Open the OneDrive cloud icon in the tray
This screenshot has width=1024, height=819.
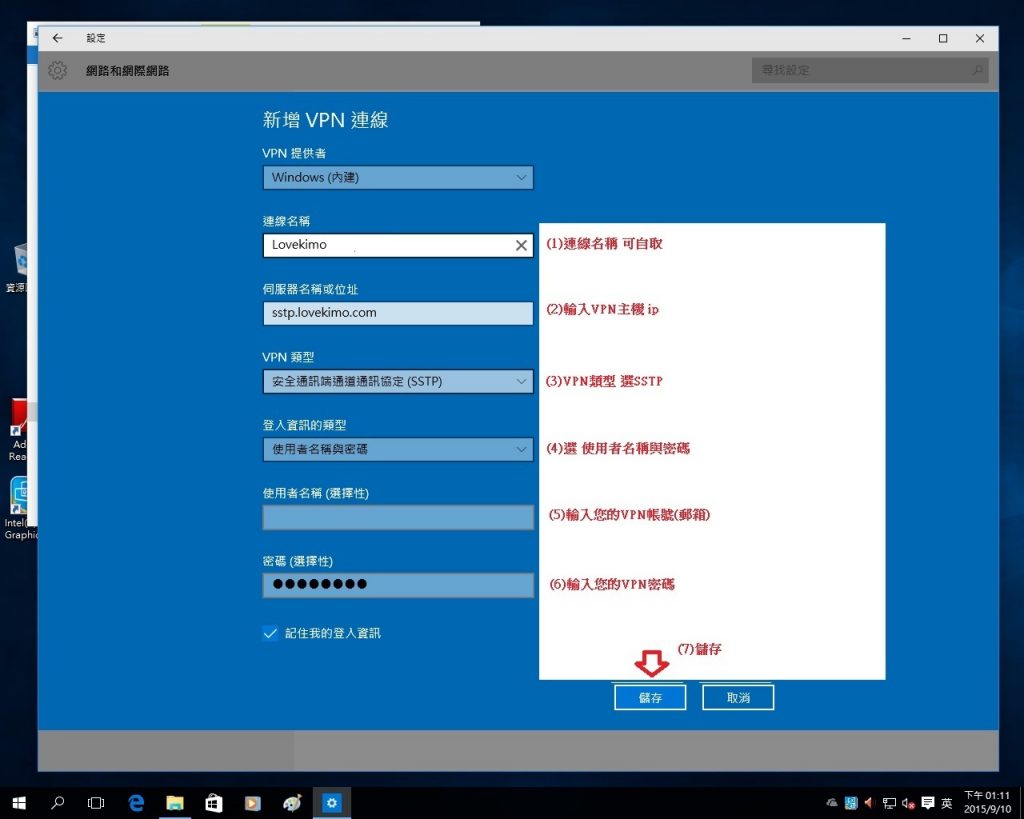click(831, 802)
